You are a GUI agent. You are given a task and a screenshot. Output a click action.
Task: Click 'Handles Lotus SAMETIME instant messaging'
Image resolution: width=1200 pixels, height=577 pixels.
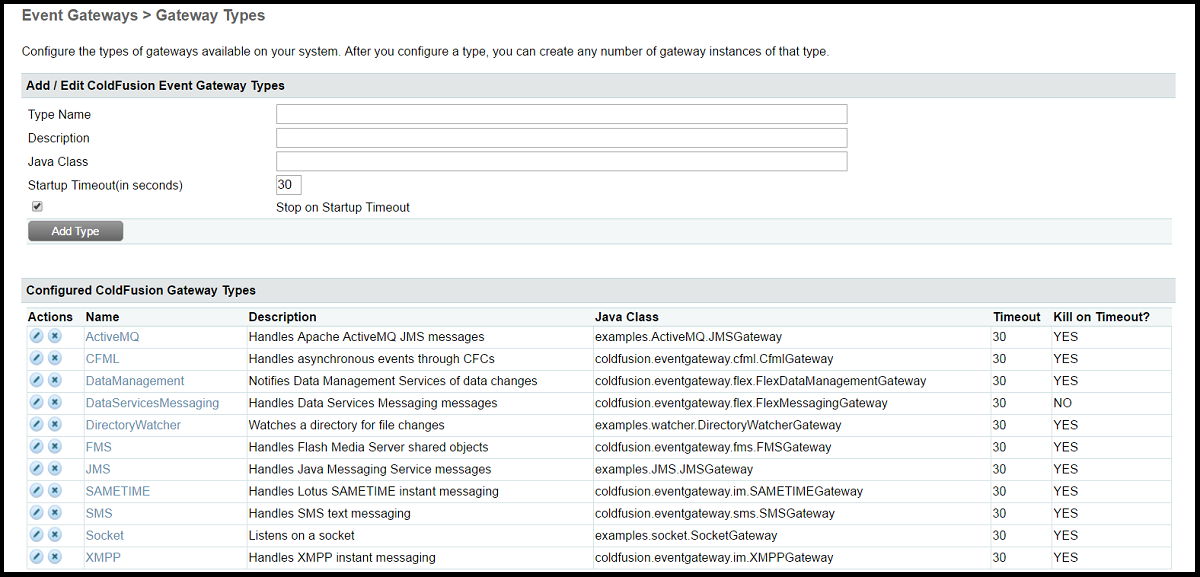coord(373,491)
